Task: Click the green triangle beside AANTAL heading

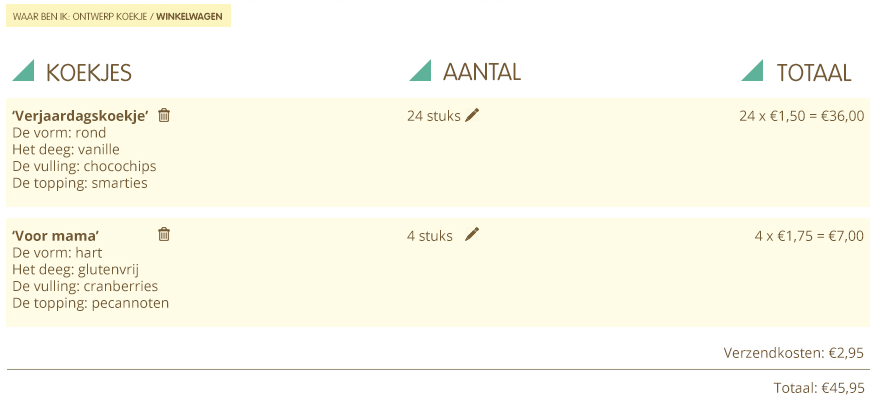Action: pyautogui.click(x=420, y=71)
